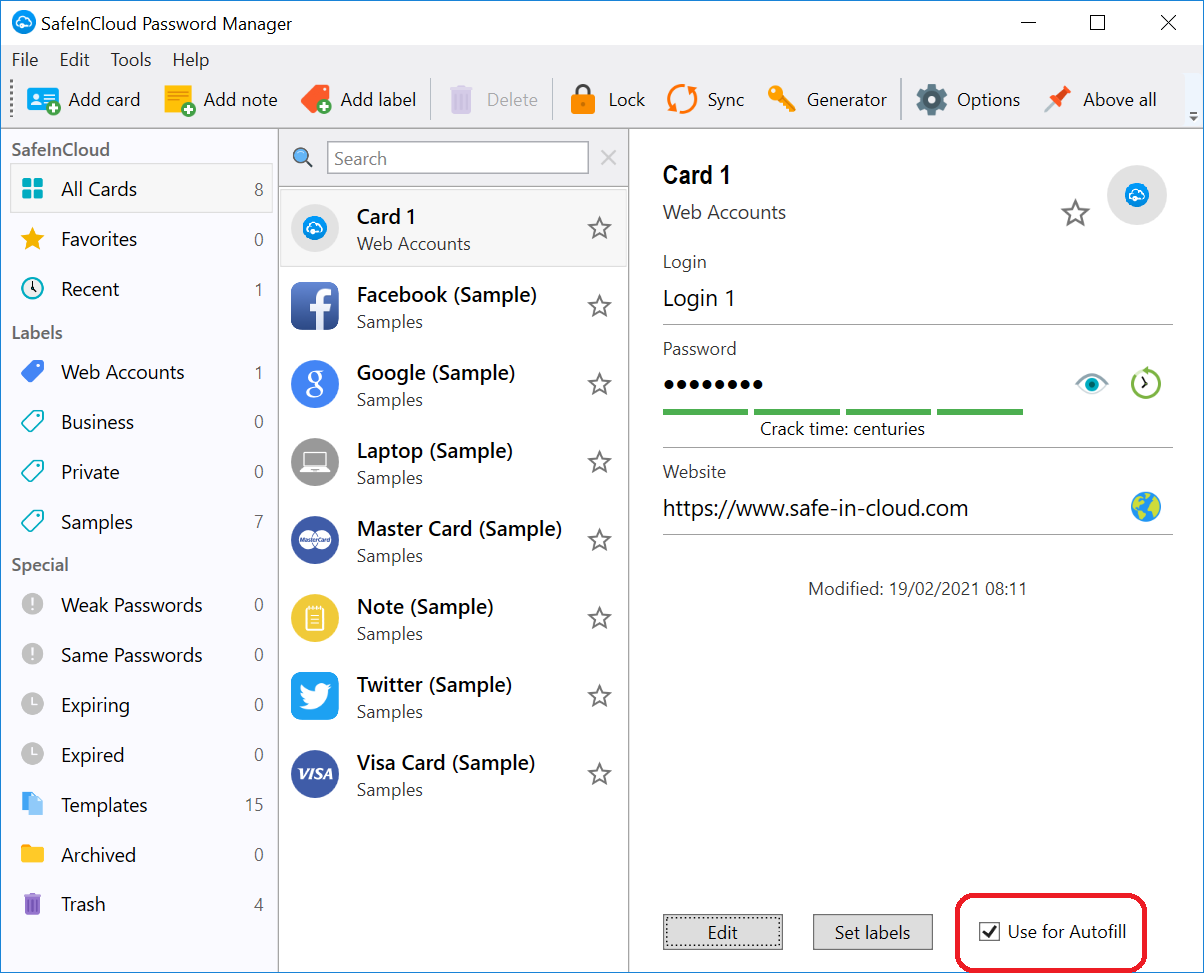Open Templates in sidebar
This screenshot has width=1204, height=973.
pyautogui.click(x=141, y=805)
